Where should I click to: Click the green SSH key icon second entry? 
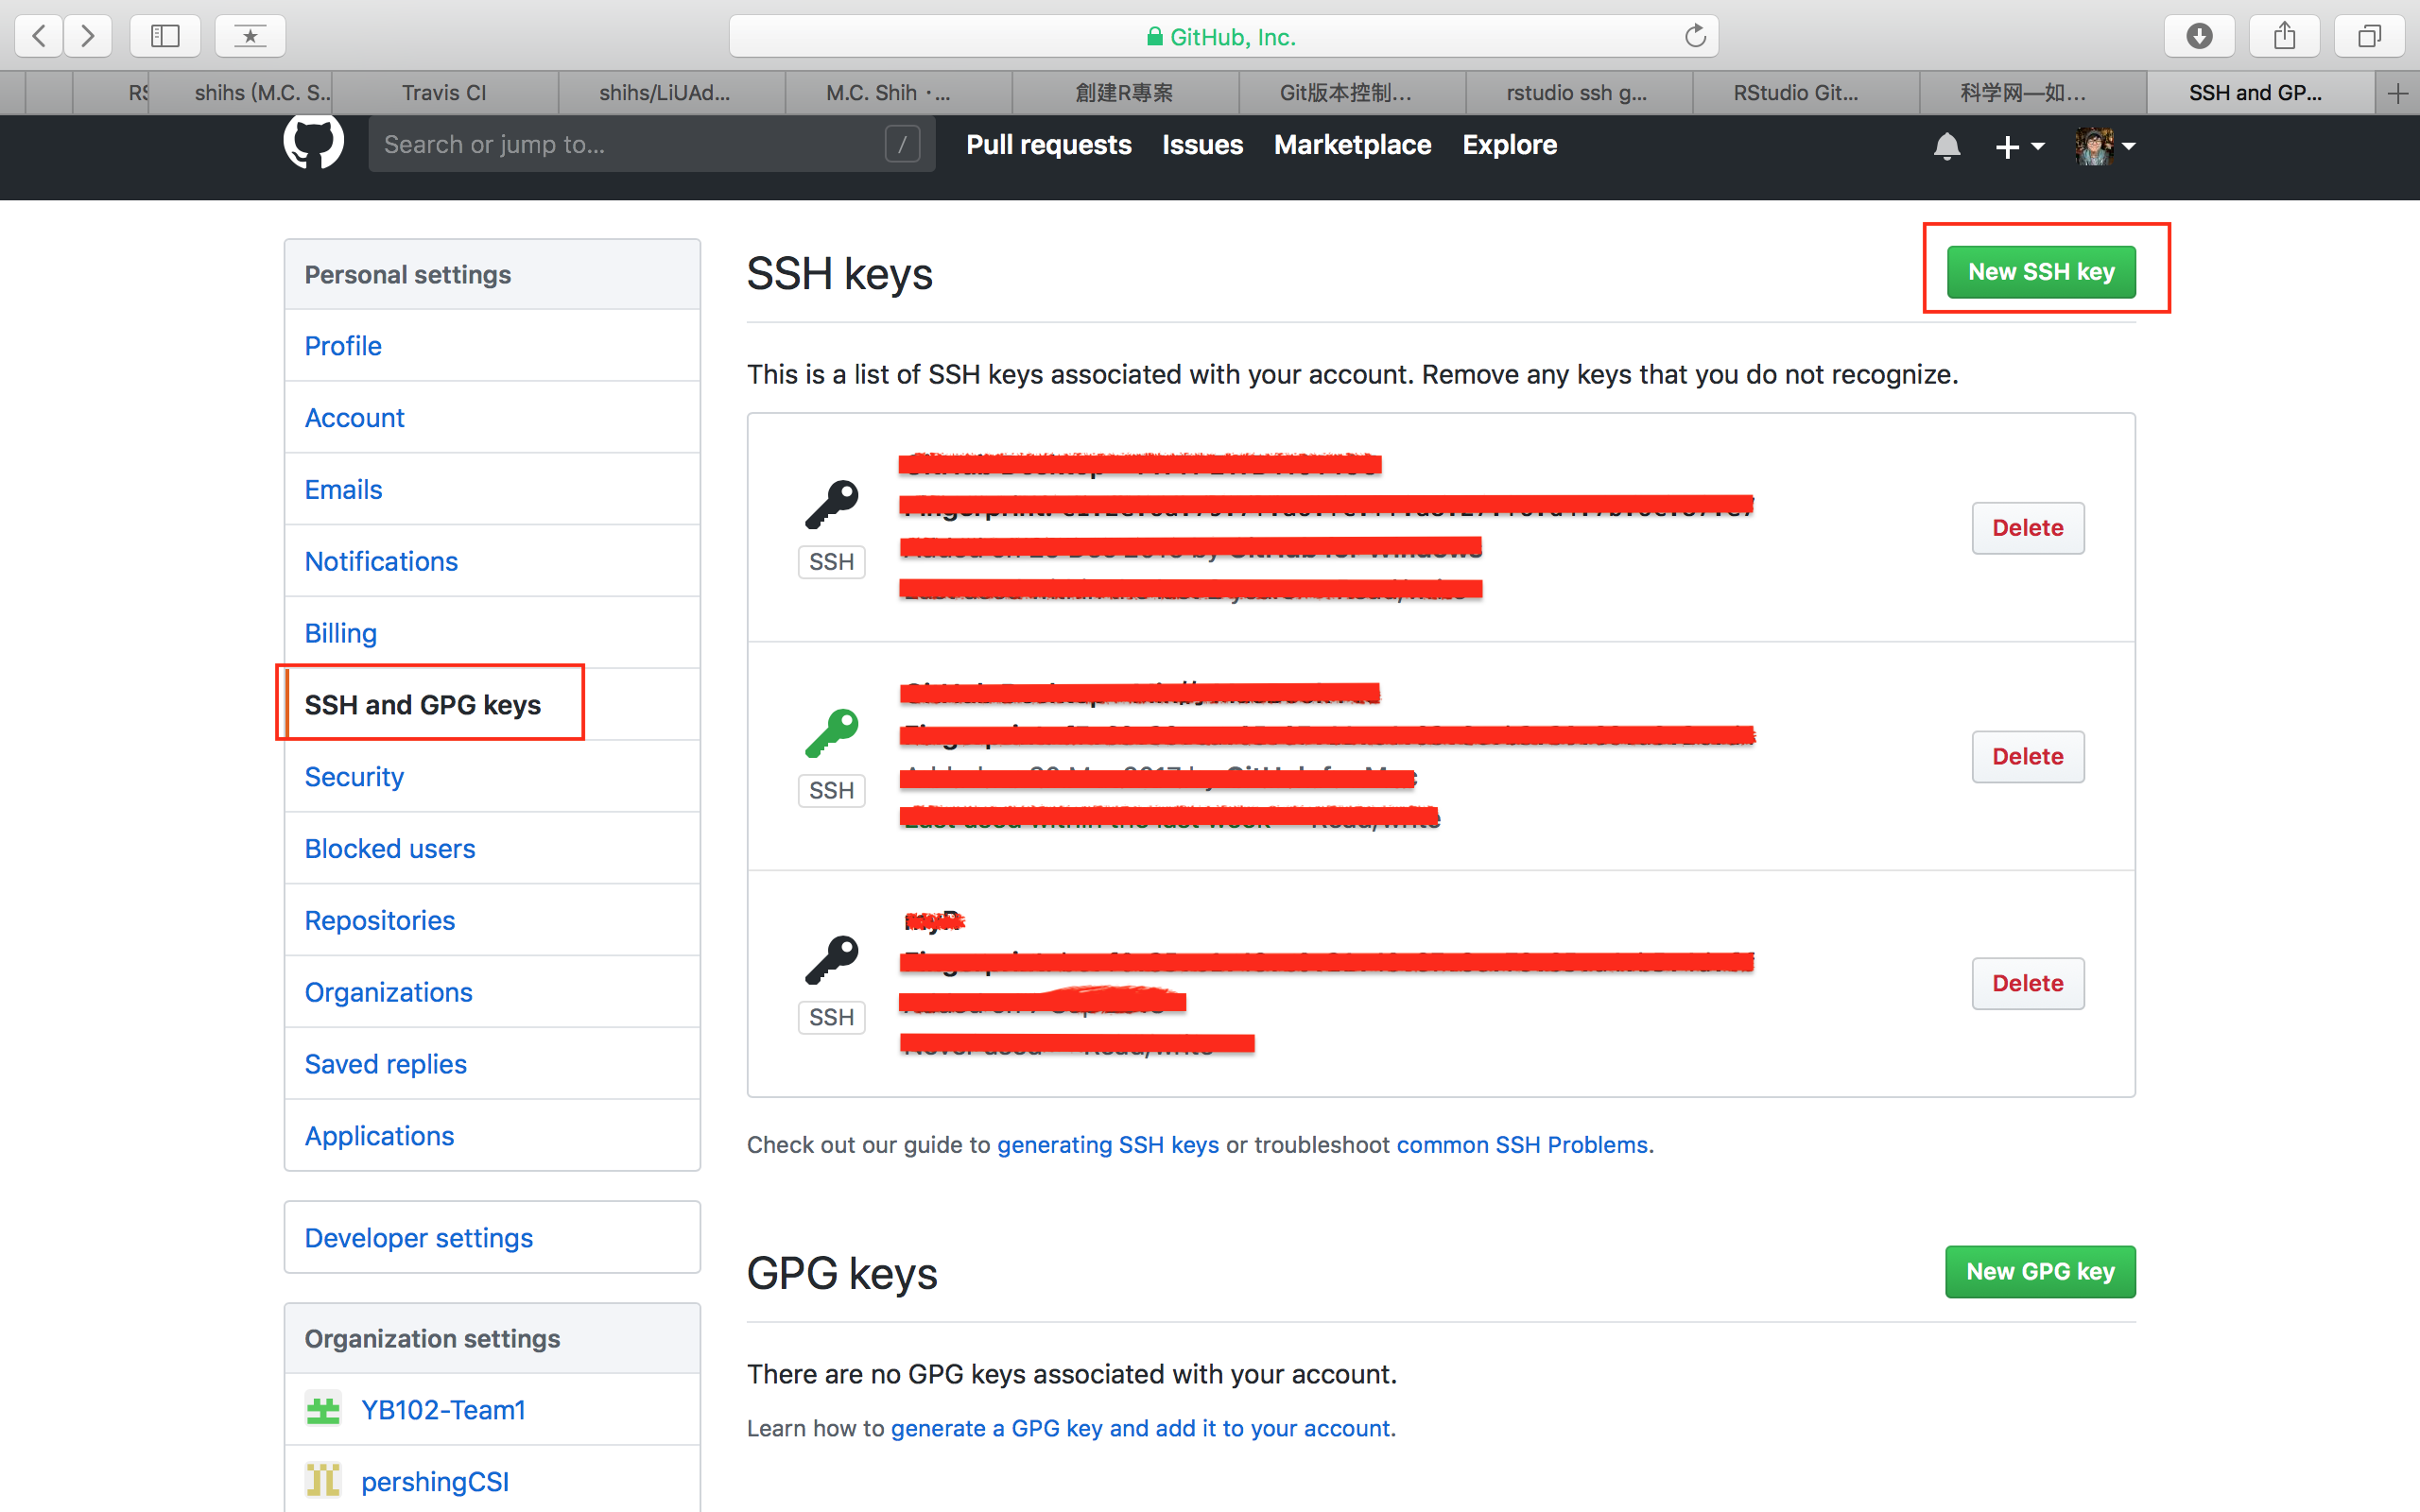[x=827, y=729]
